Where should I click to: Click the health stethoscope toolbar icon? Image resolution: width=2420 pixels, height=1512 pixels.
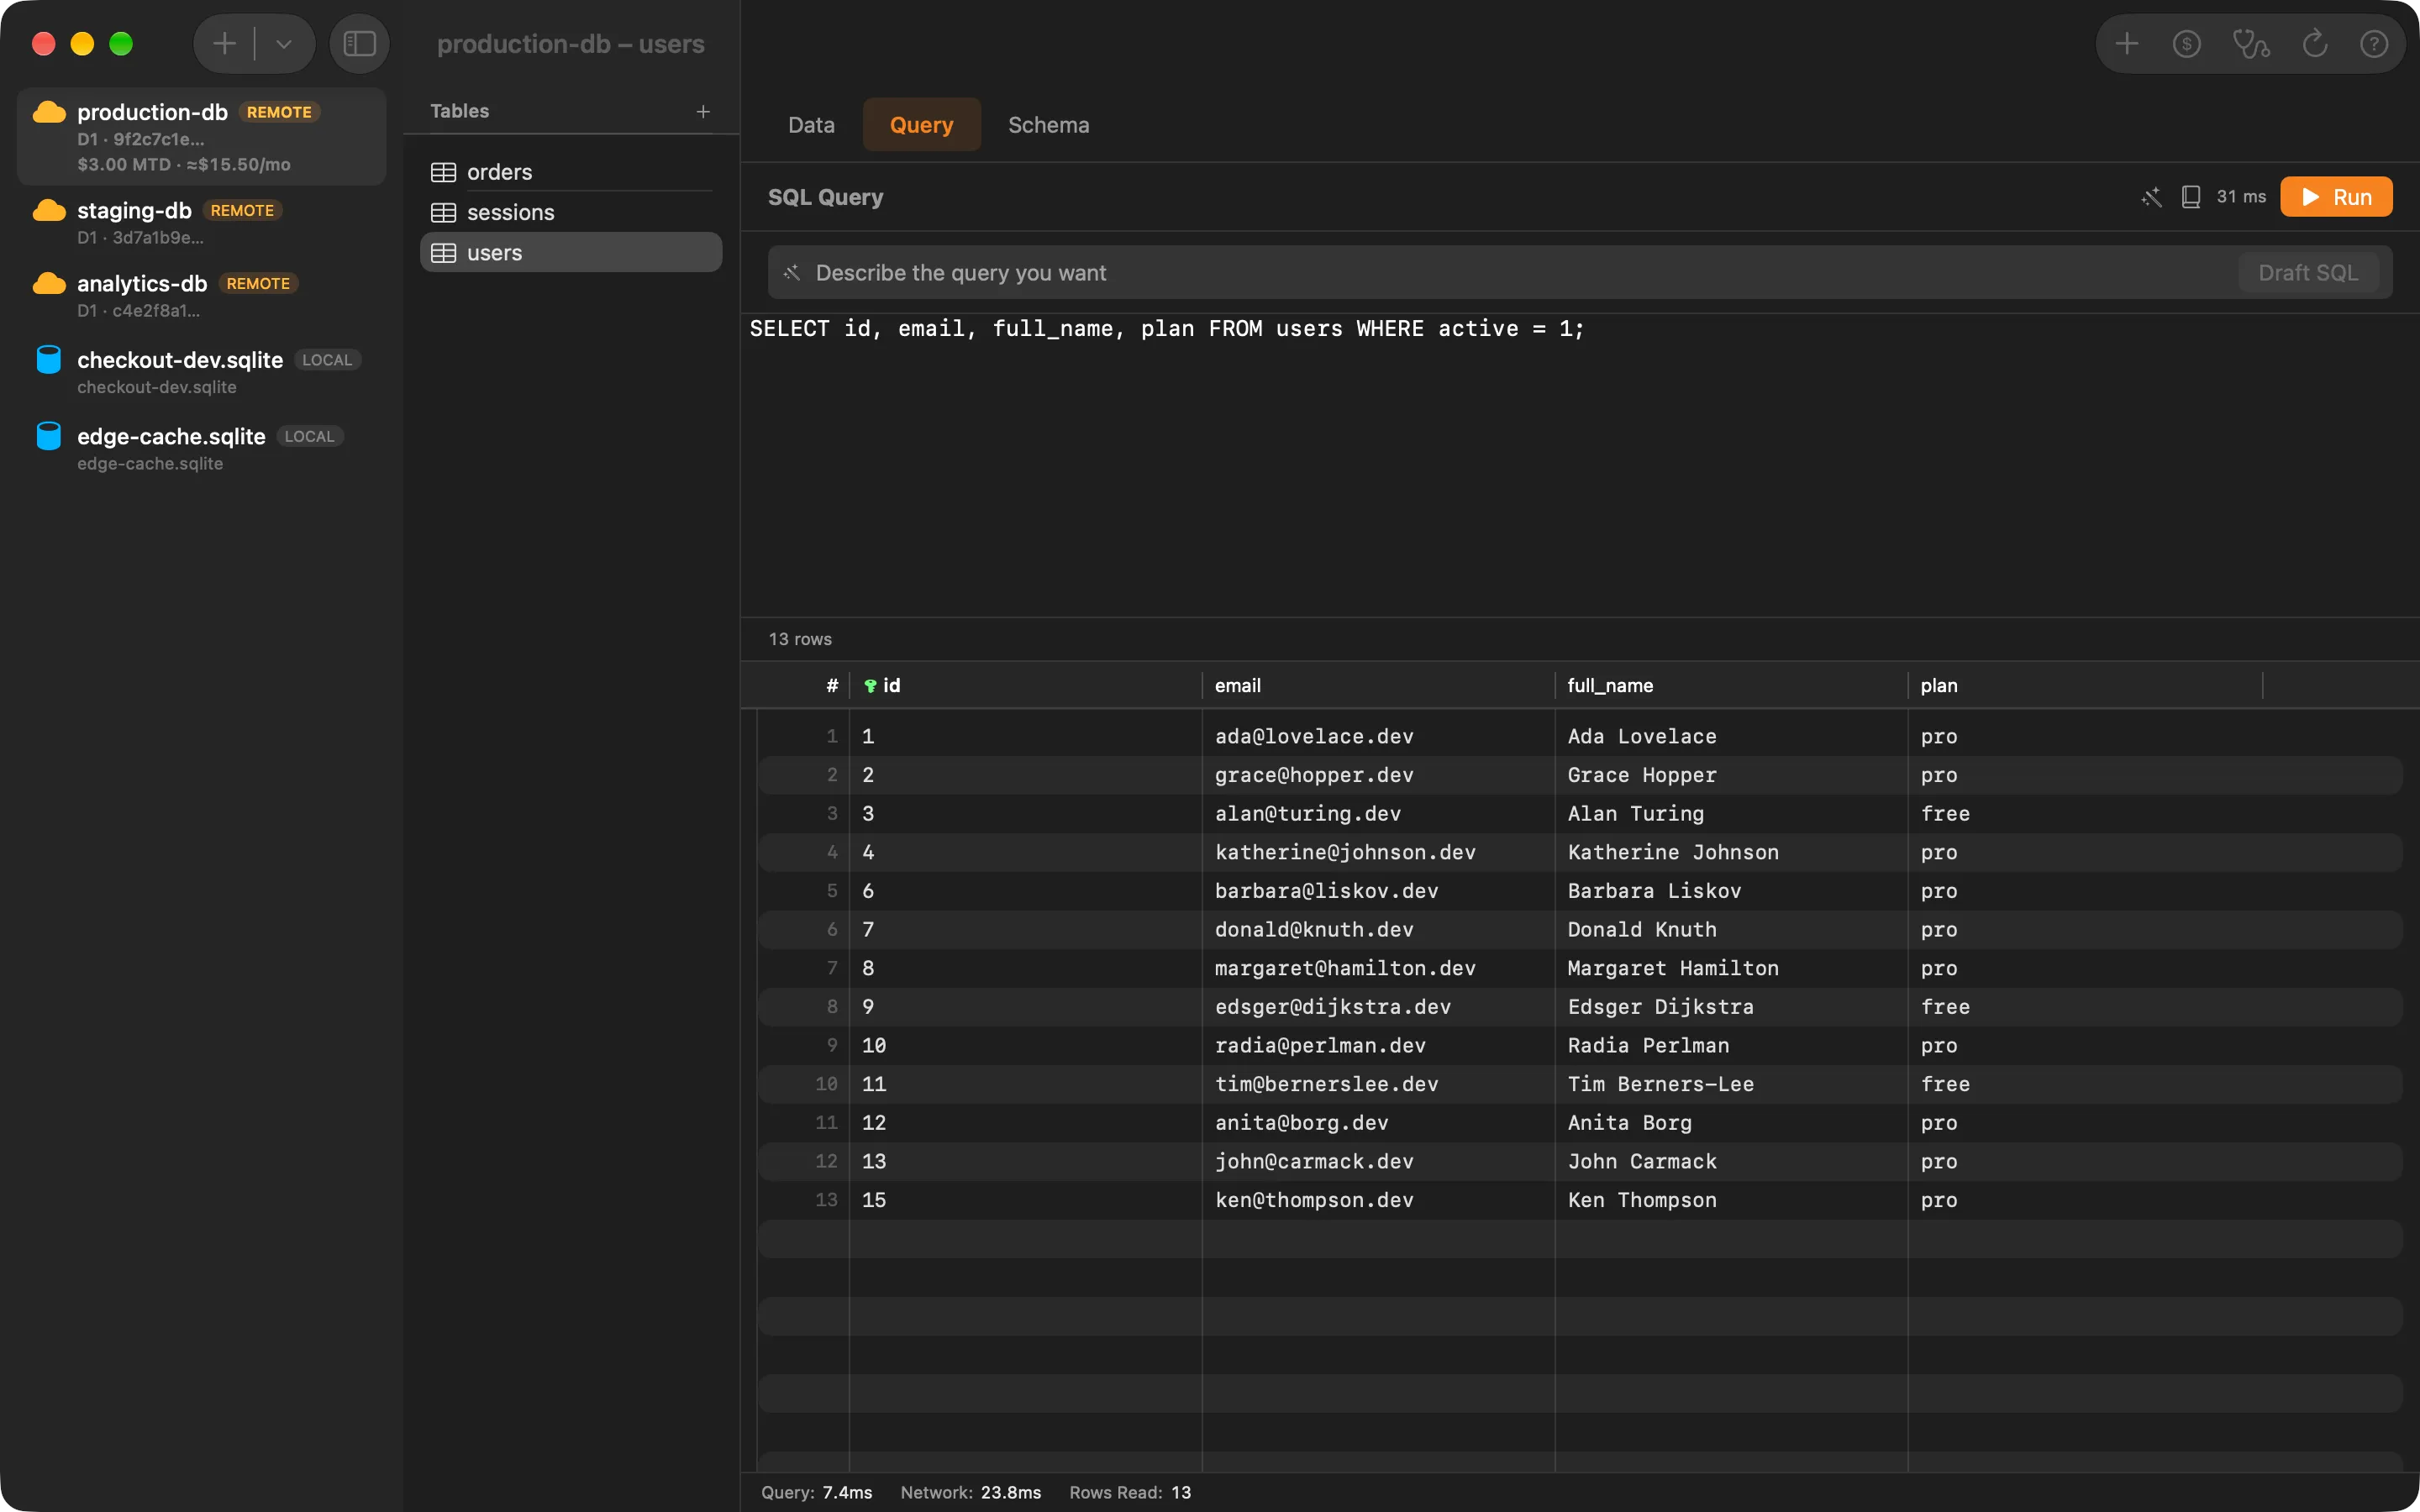(2251, 44)
